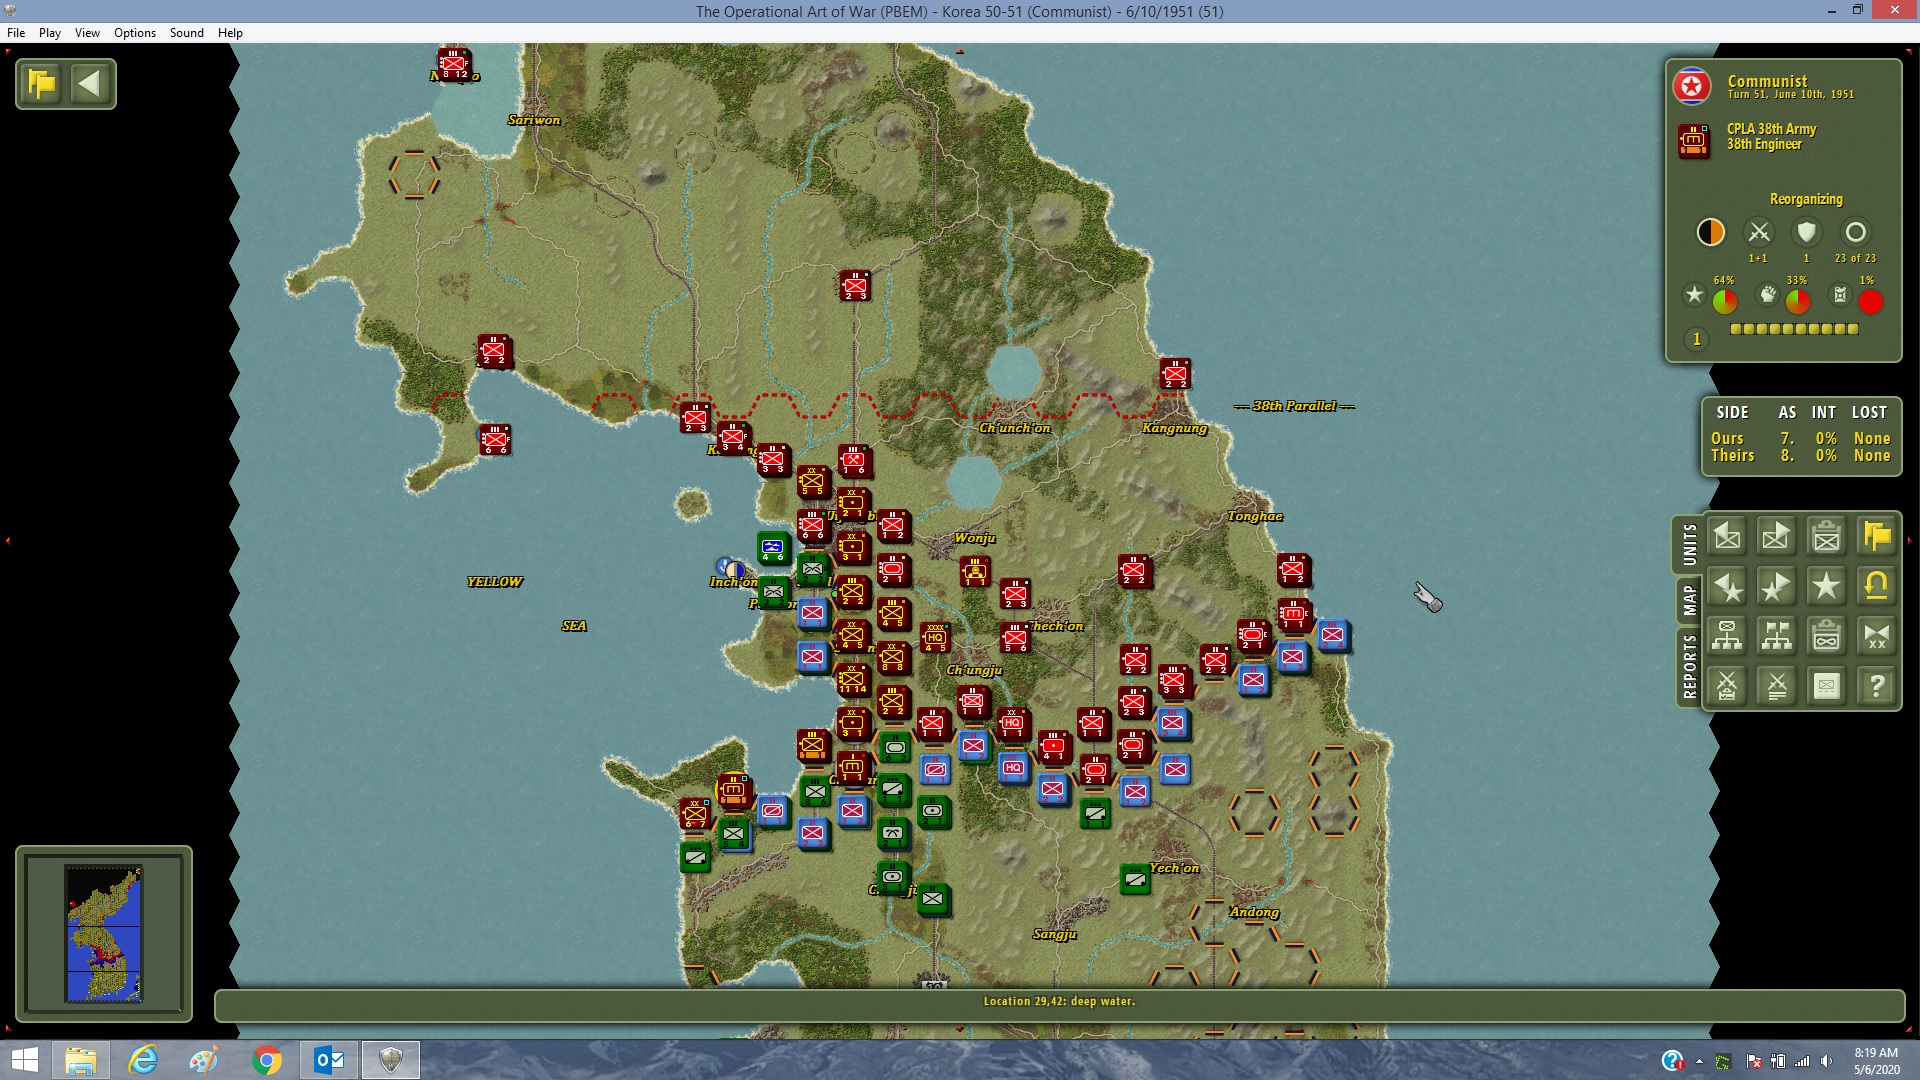Screen dimensions: 1920x1080
Task: Click the Korea minimap thumbnail
Action: pos(104,934)
